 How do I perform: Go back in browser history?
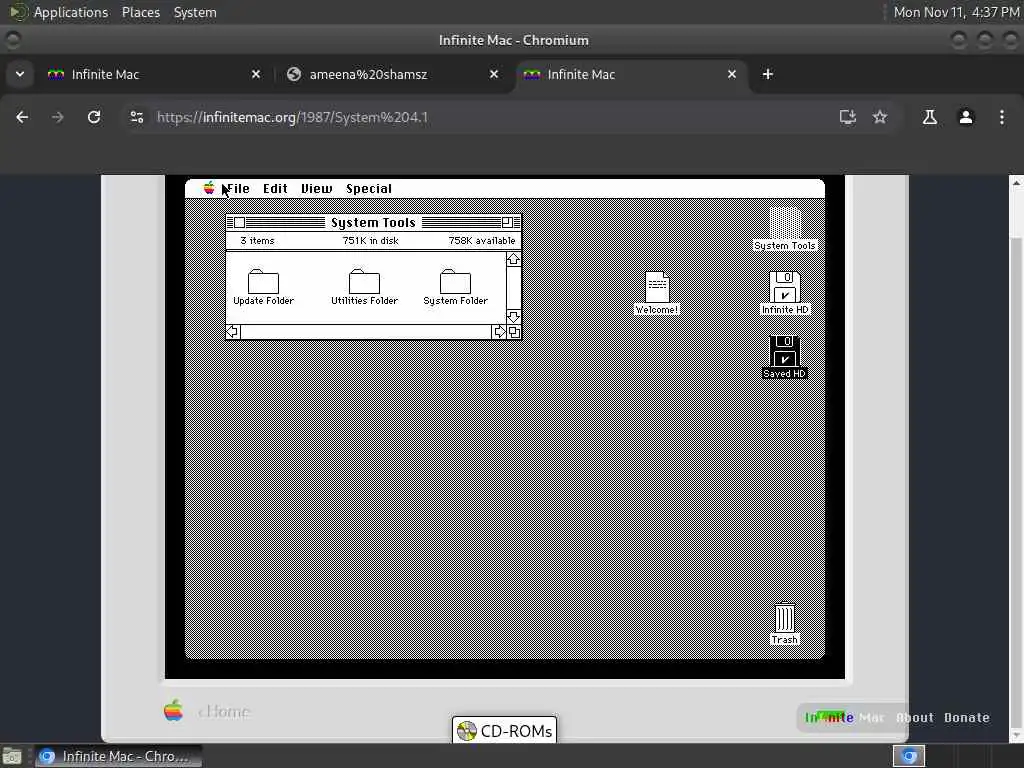[22, 117]
